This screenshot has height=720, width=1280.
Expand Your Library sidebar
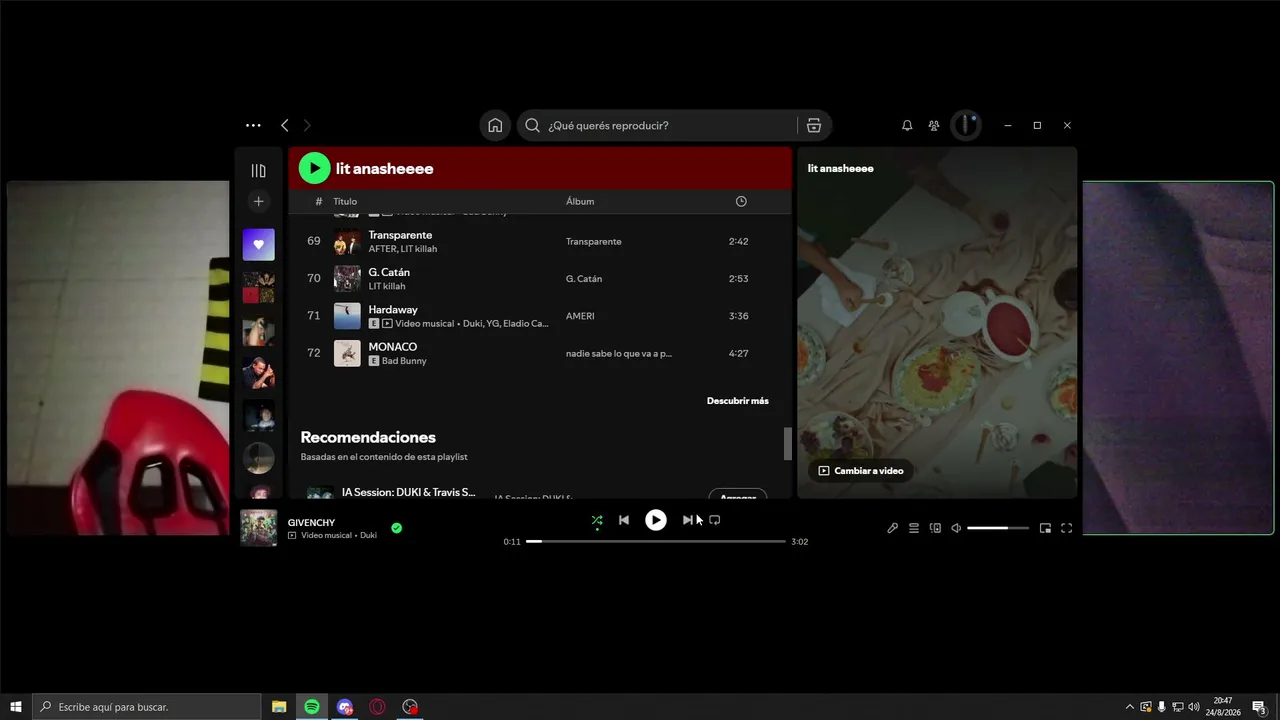(x=258, y=171)
